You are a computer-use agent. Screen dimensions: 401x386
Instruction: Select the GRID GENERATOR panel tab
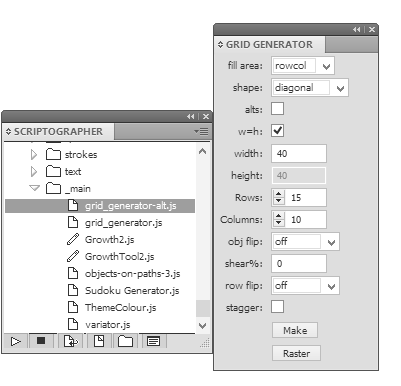coord(269,44)
